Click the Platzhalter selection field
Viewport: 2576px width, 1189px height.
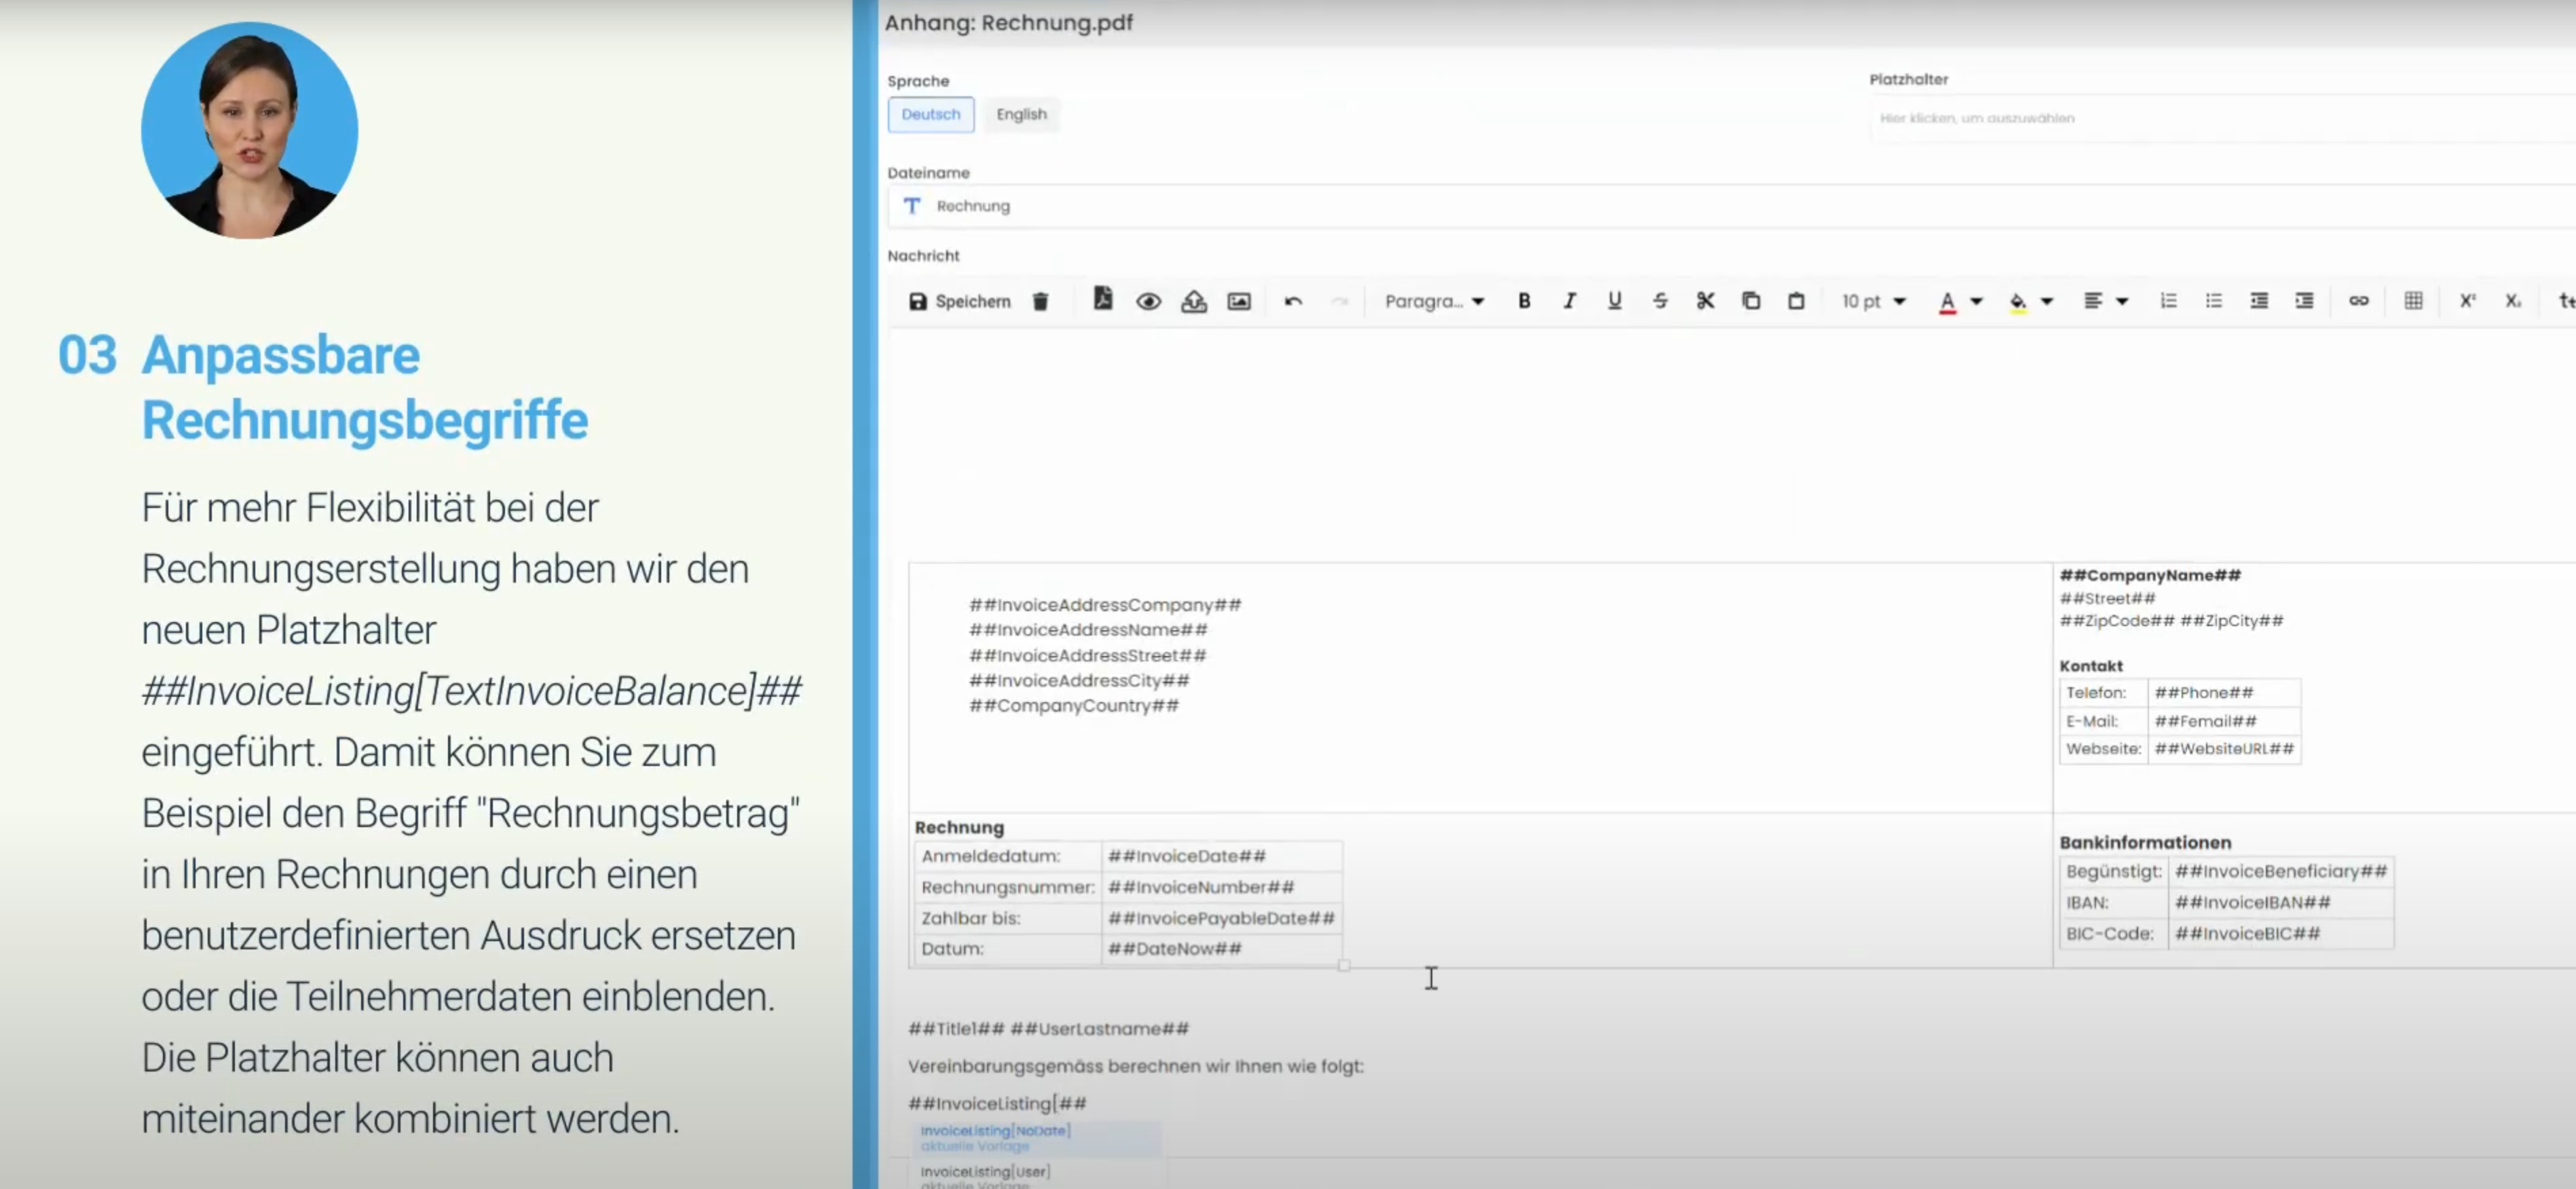tap(2222, 118)
